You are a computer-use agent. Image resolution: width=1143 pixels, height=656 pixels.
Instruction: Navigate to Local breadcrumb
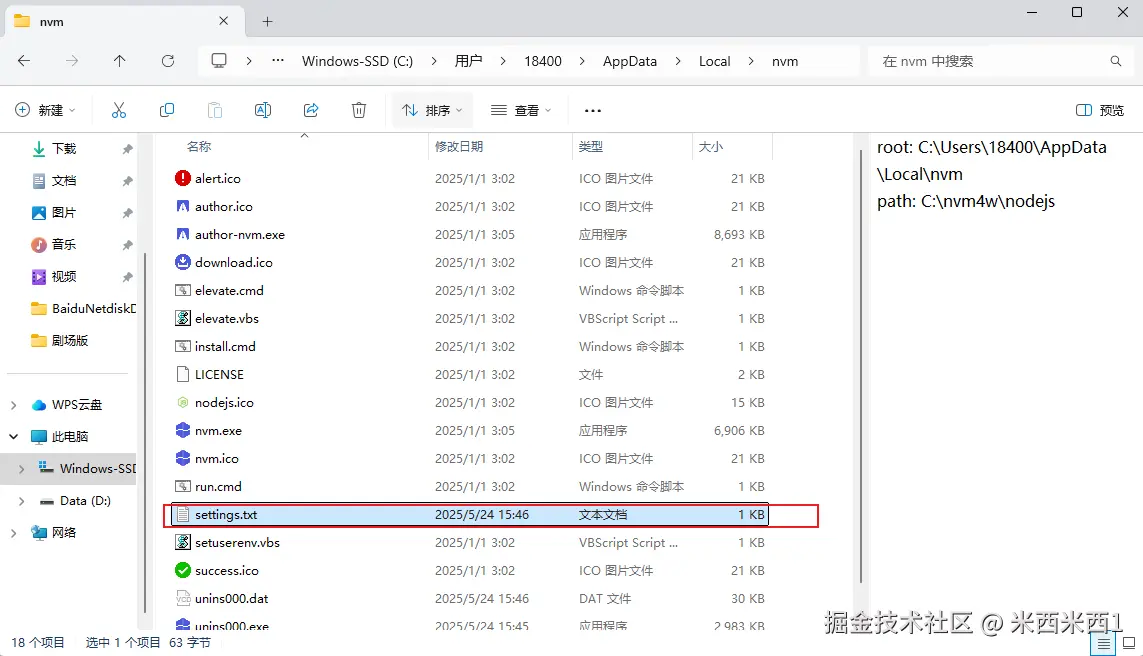pyautogui.click(x=714, y=61)
